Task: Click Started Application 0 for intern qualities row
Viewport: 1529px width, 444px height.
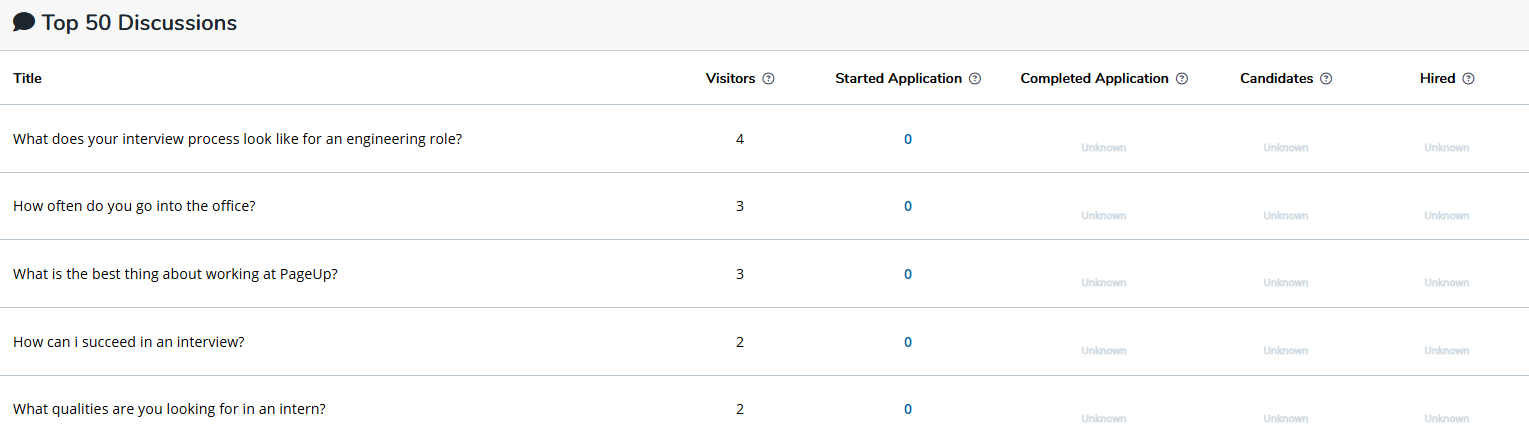Action: [x=908, y=409]
